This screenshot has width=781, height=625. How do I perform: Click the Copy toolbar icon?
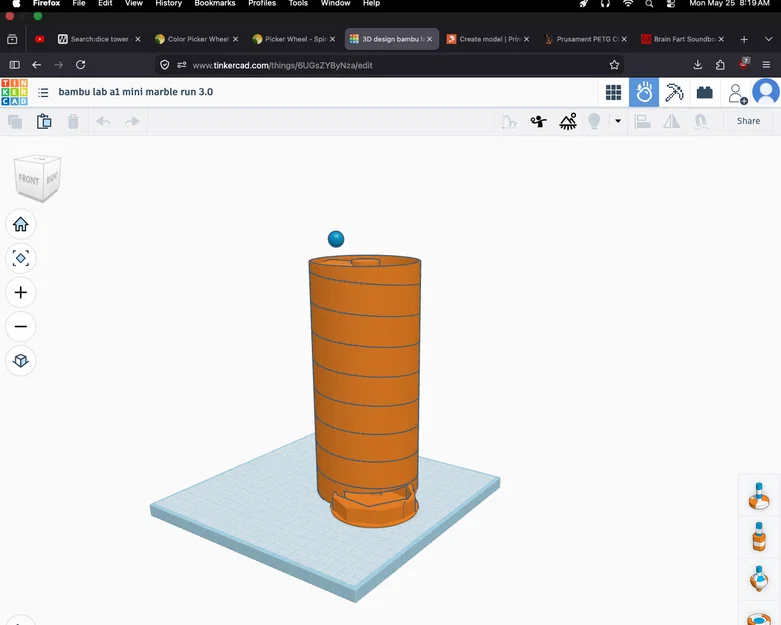tap(15, 122)
